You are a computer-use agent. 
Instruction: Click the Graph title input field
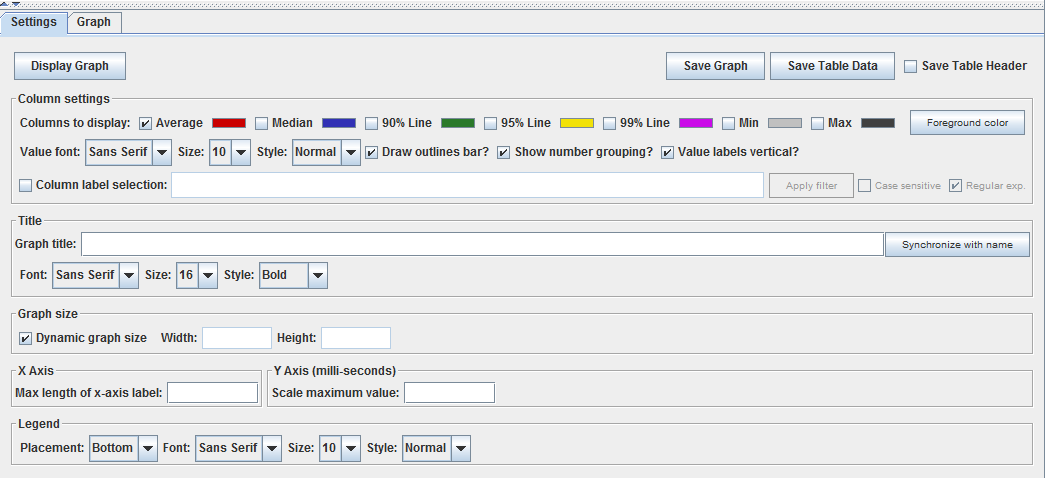483,244
